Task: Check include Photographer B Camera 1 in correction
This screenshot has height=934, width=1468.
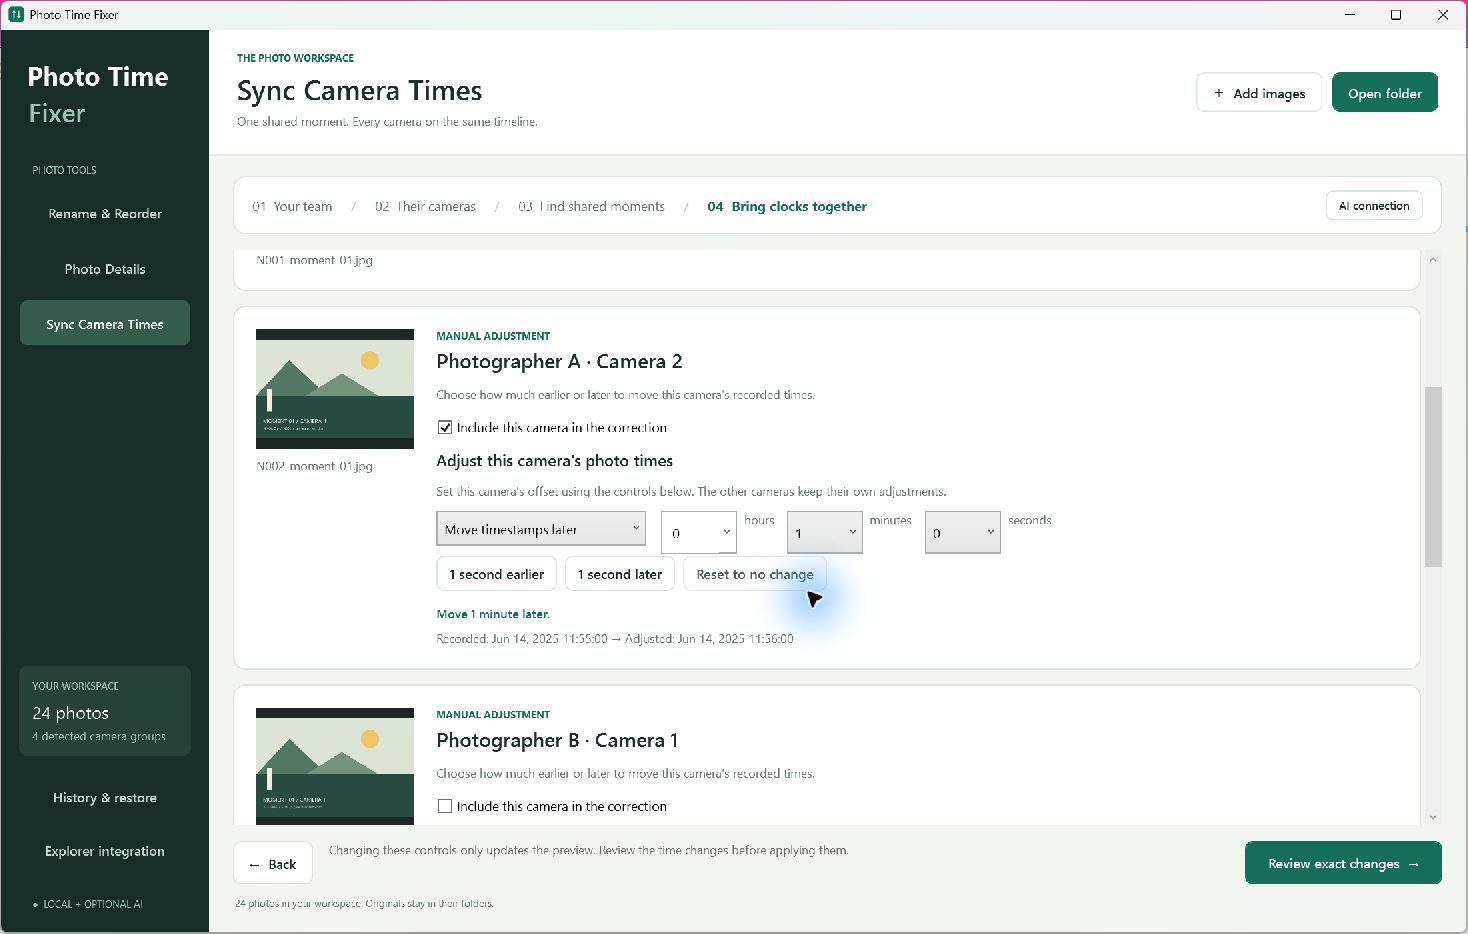Action: point(445,806)
